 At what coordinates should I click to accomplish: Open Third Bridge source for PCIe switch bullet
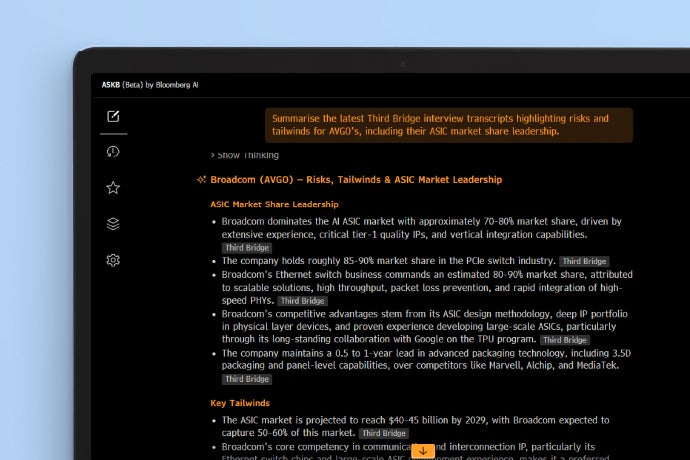[x=584, y=261]
